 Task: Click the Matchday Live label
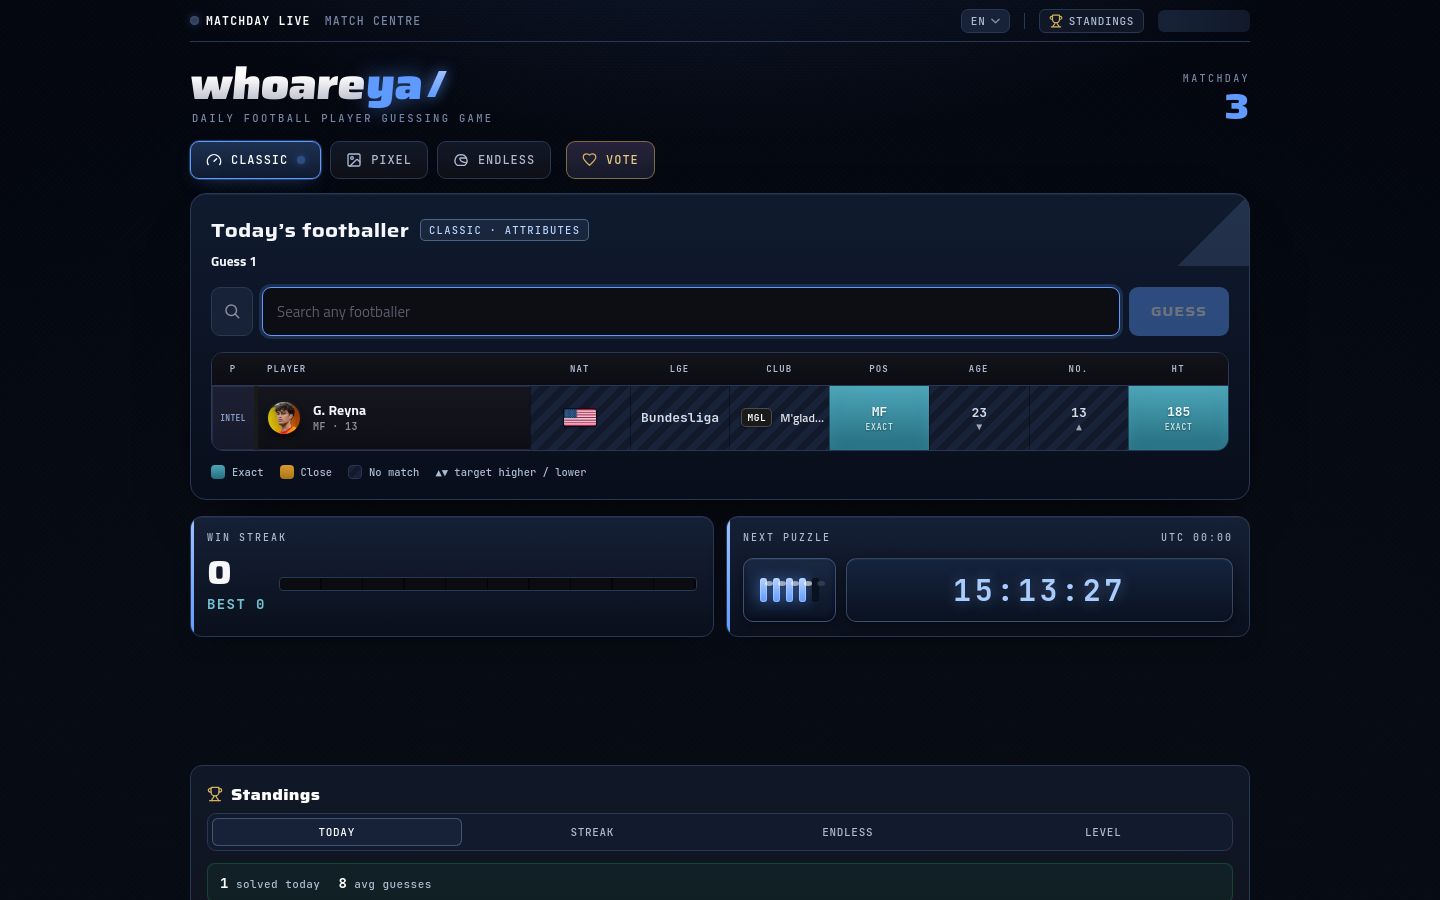[258, 21]
